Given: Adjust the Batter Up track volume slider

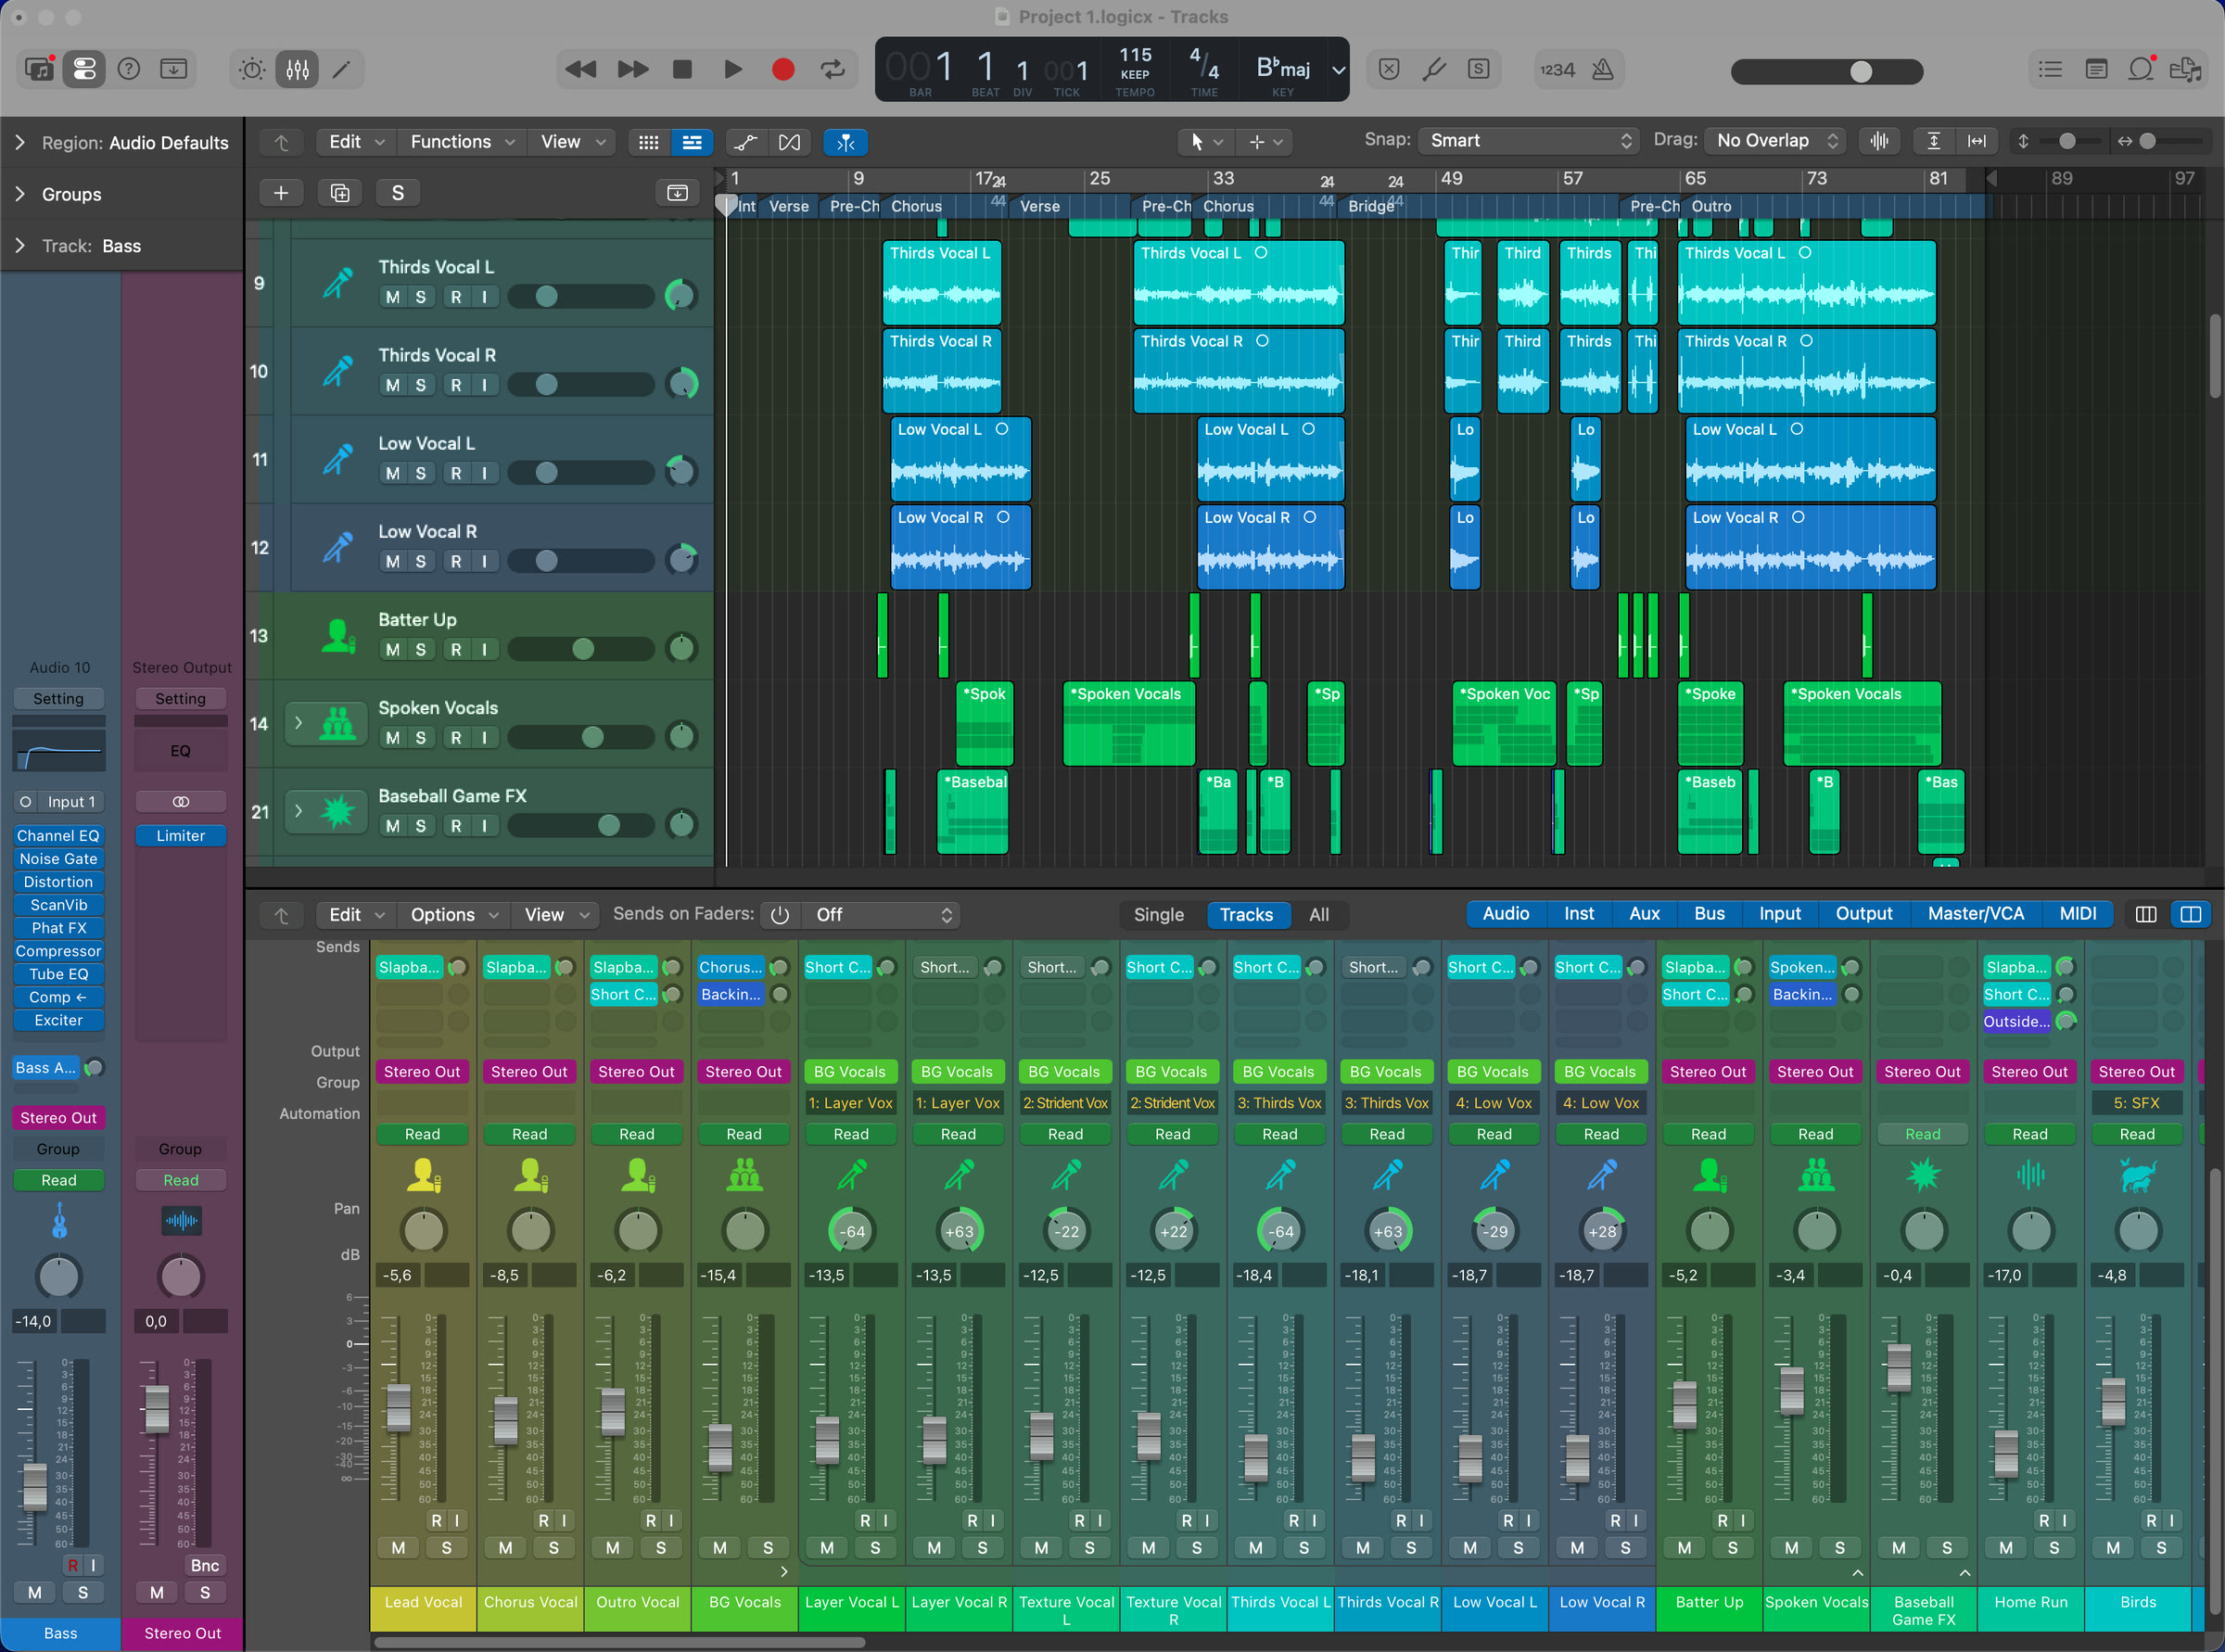Looking at the screenshot, I should pyautogui.click(x=581, y=650).
